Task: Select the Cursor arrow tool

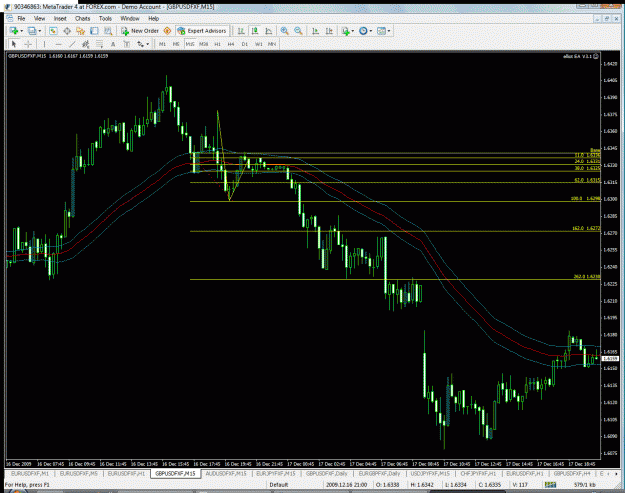Action: click(x=14, y=44)
